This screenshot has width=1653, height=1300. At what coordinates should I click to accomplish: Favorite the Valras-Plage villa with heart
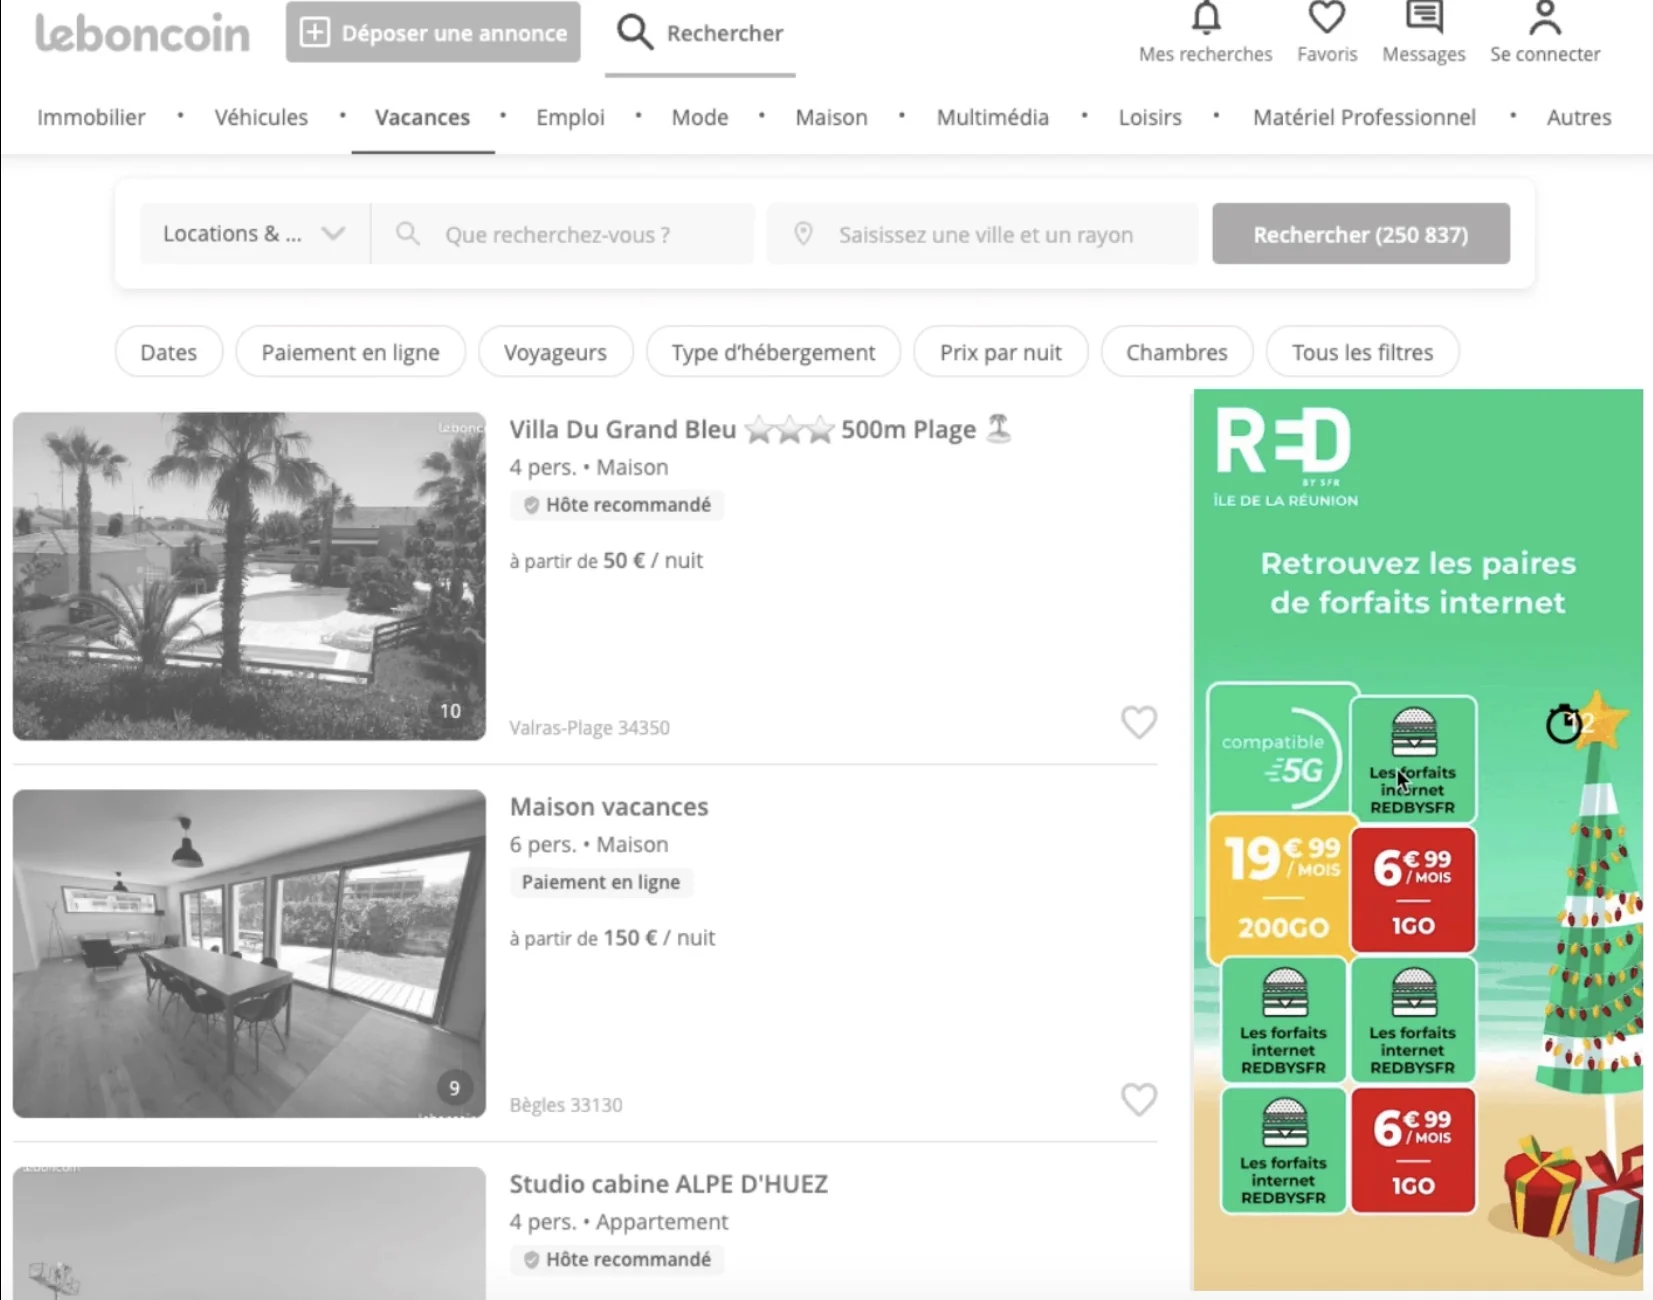click(1138, 722)
